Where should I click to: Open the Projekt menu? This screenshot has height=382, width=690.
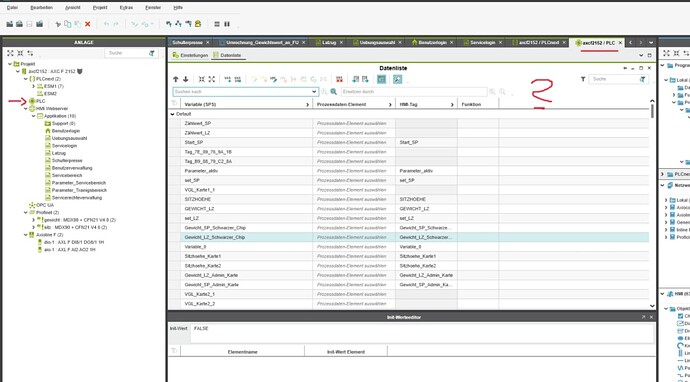tap(100, 7)
